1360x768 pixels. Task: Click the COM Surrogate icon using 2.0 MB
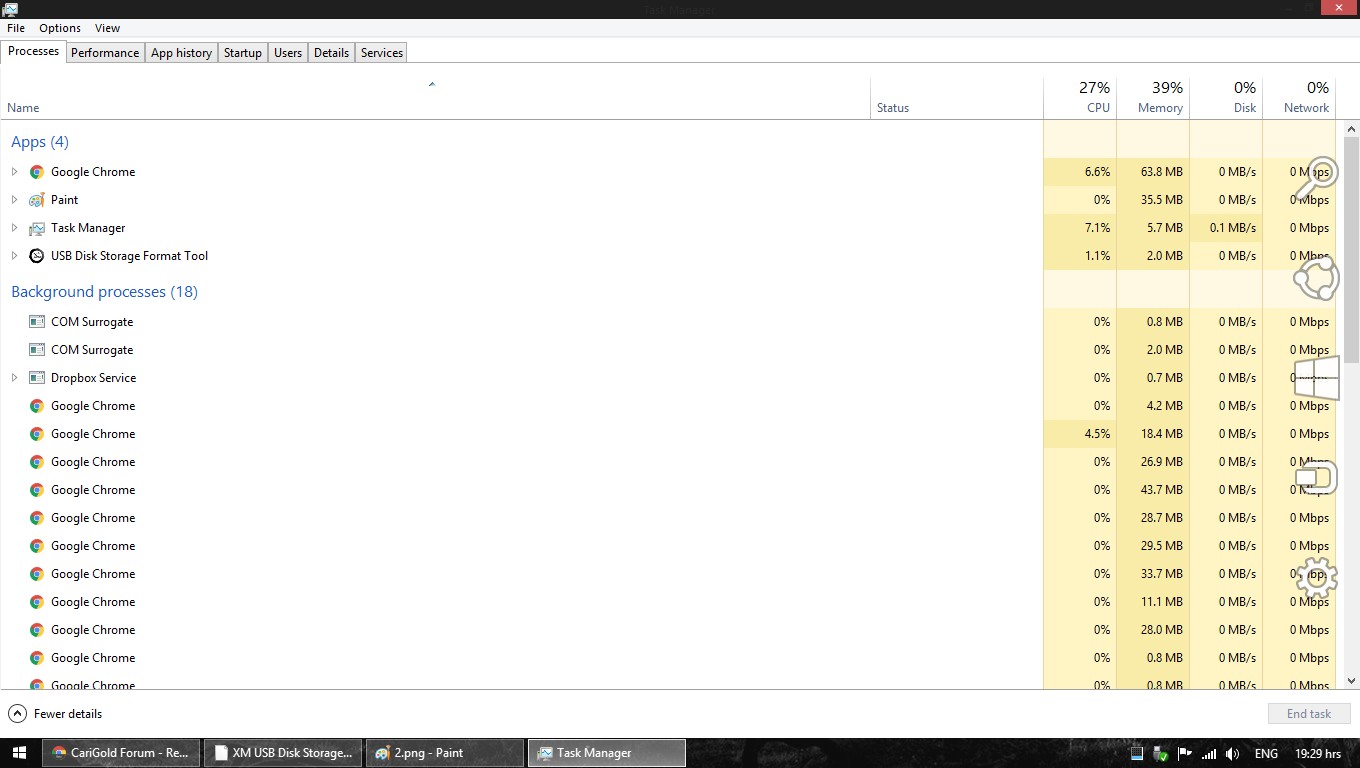click(x=37, y=350)
